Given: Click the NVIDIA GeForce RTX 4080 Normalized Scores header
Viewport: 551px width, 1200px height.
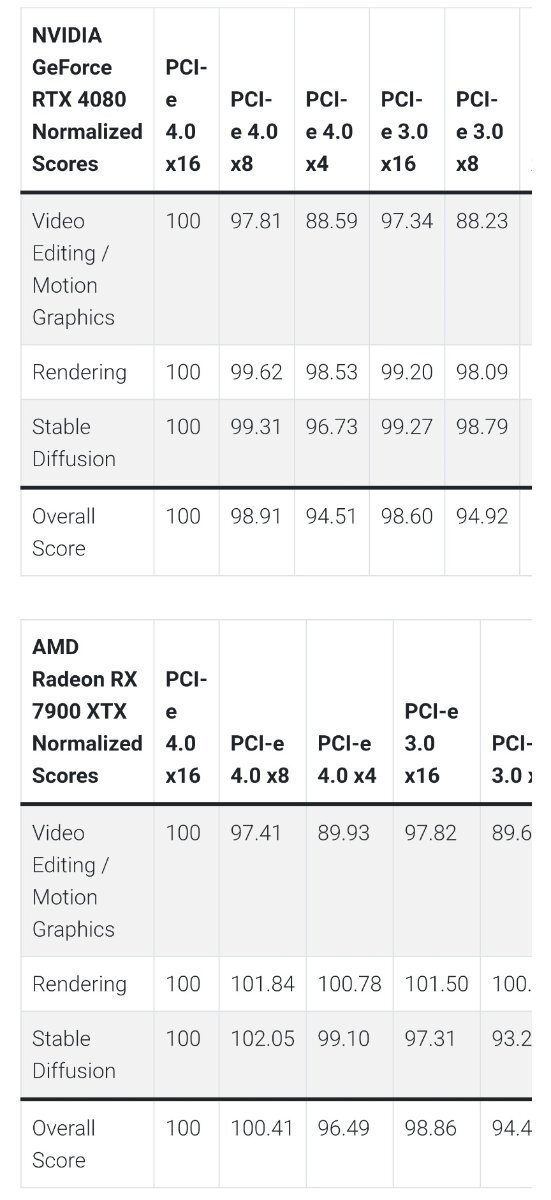Looking at the screenshot, I should coord(87,99).
